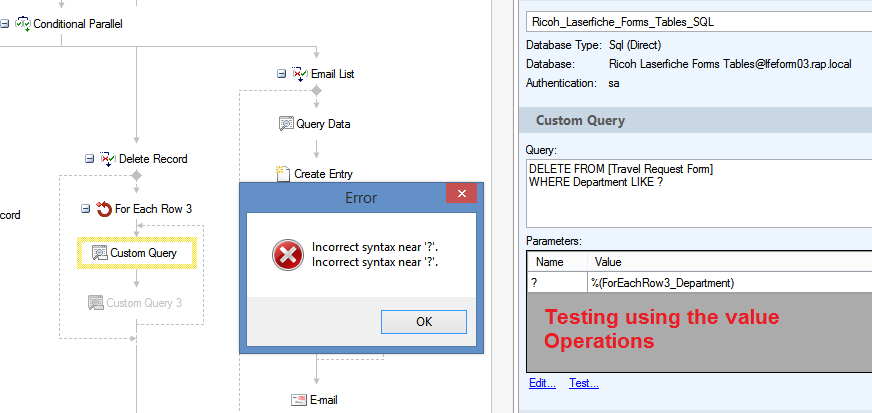Select the disabled Custom Query 3 icon
Viewport: 872px width, 413px height.
tap(96, 303)
